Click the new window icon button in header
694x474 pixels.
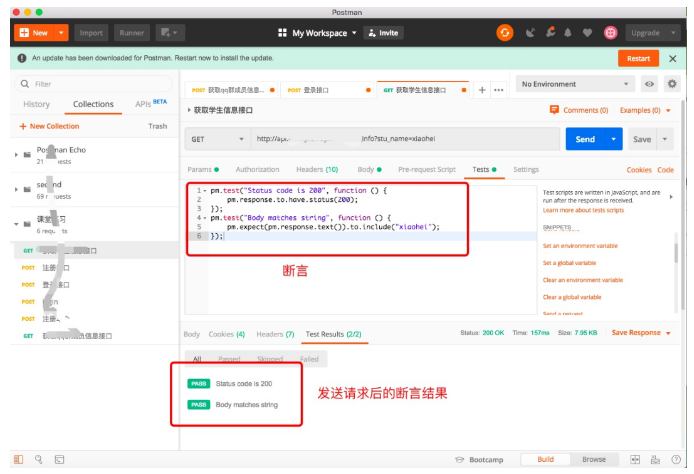point(170,33)
